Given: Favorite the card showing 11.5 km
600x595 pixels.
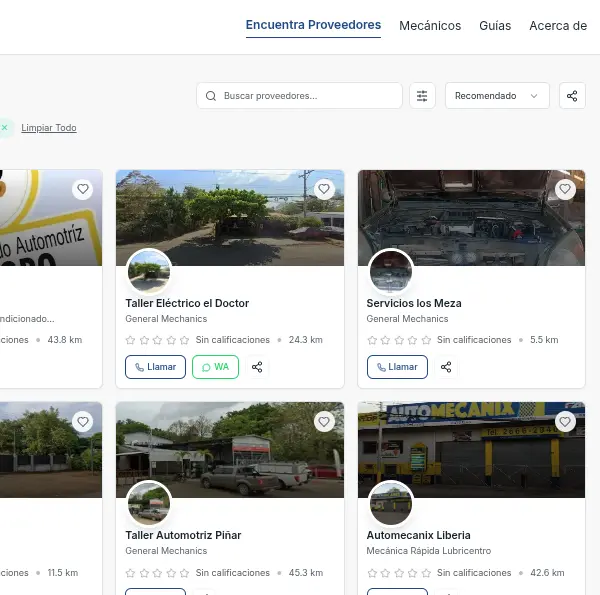Looking at the screenshot, I should point(83,422).
